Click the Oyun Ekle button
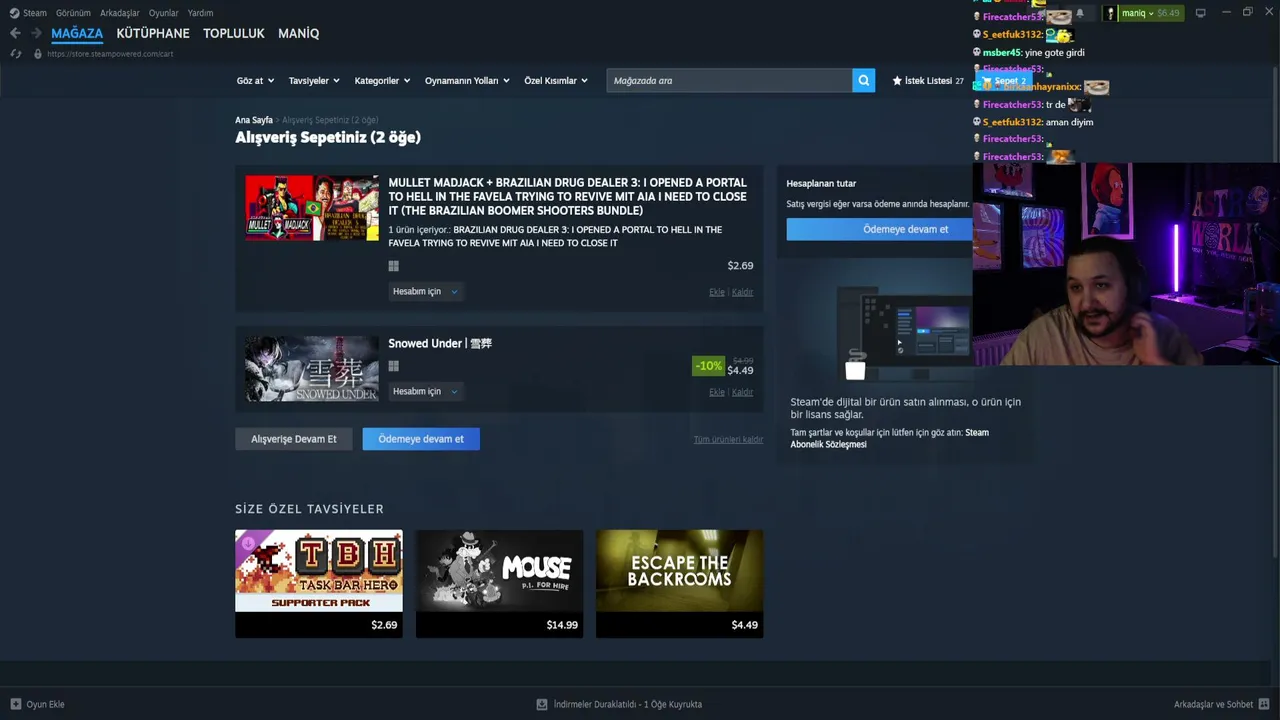Viewport: 1280px width, 720px height. coord(37,704)
